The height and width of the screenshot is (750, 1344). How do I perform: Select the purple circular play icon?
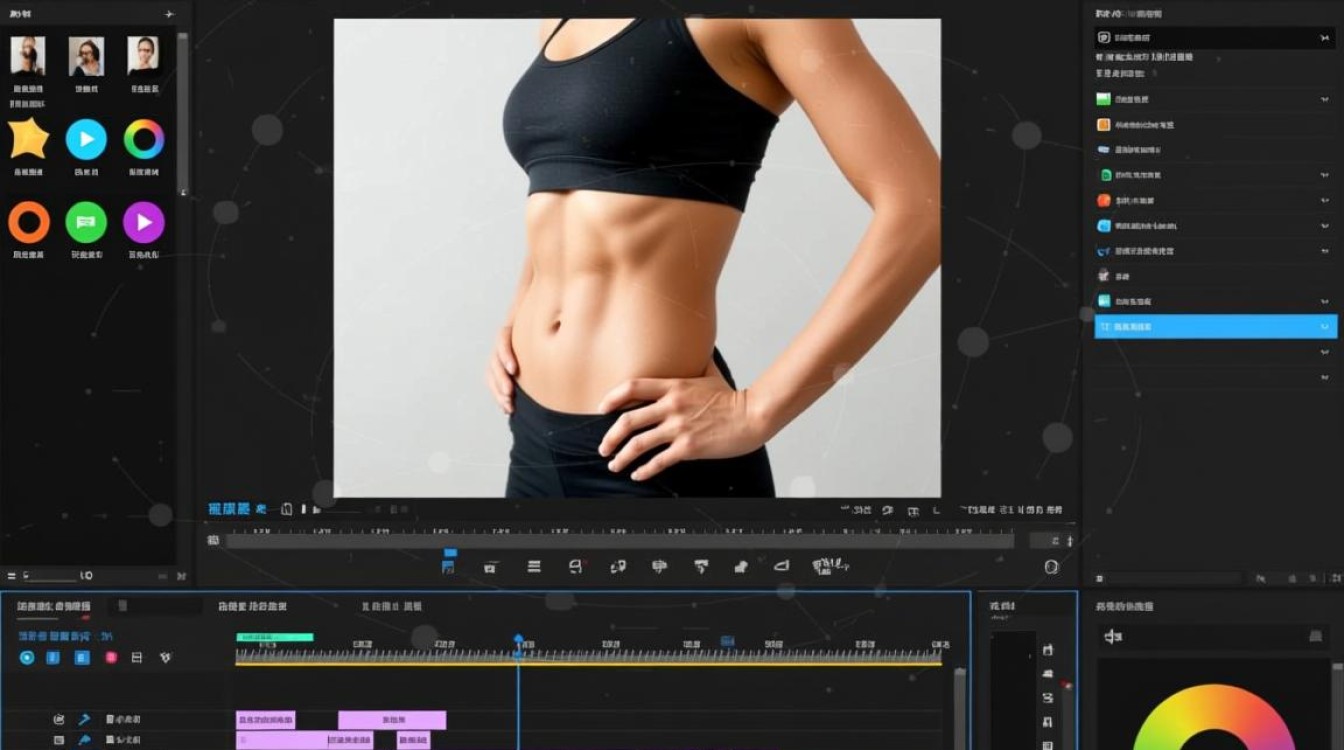144,222
